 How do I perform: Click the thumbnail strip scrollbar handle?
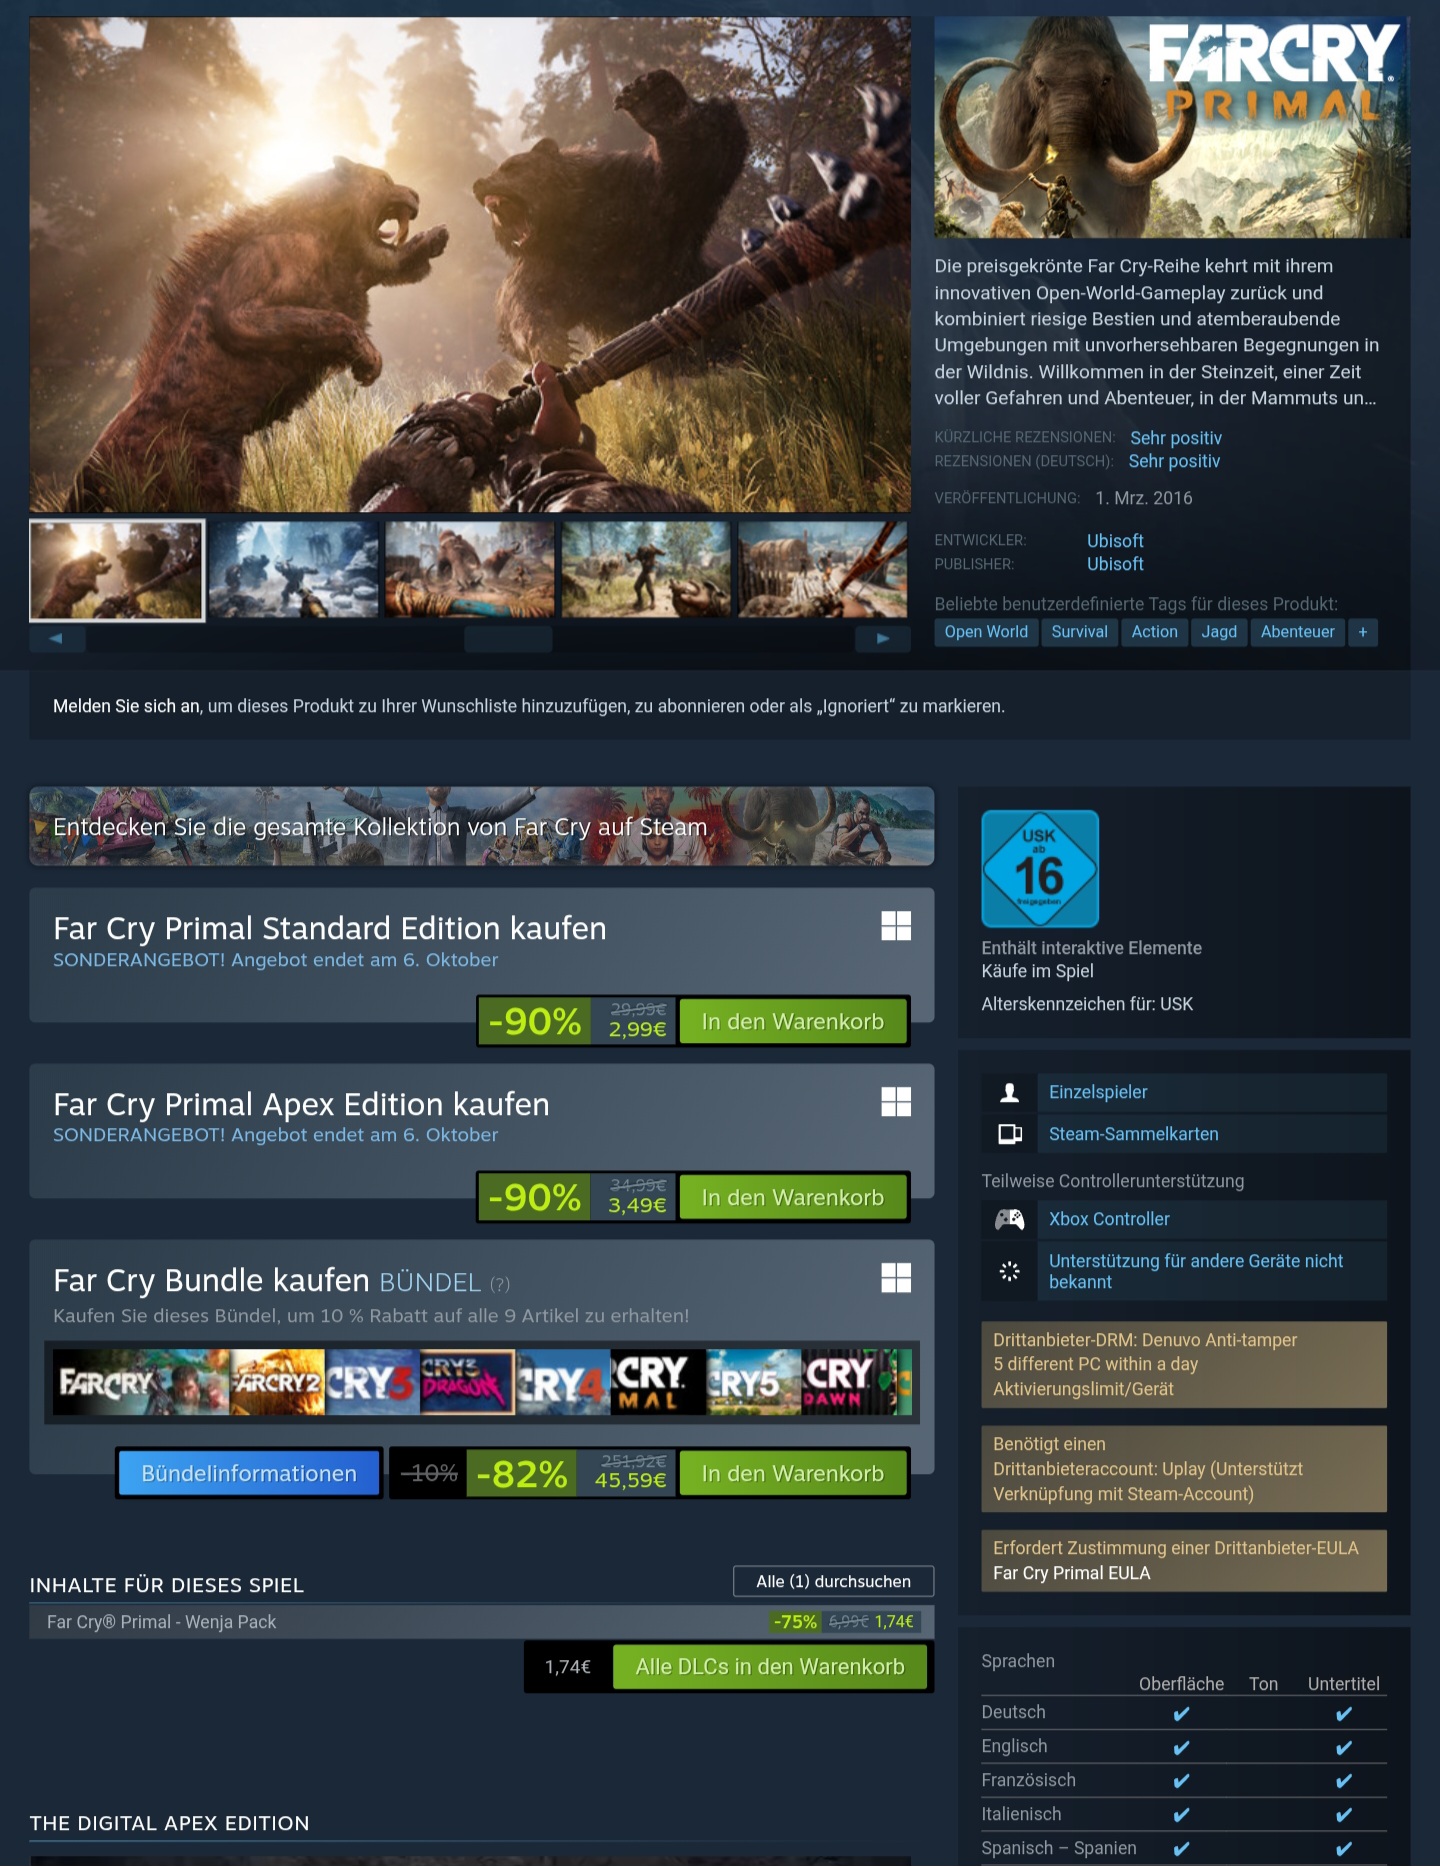(508, 639)
